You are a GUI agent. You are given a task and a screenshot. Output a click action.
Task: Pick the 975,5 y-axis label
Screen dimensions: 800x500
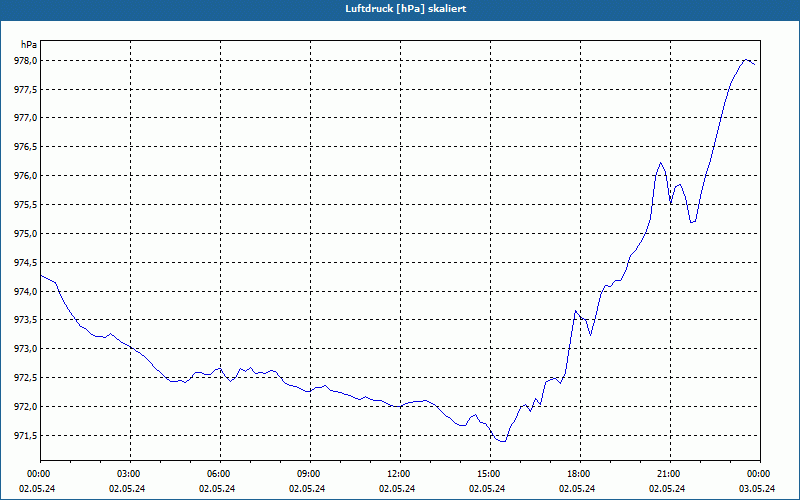(26, 205)
